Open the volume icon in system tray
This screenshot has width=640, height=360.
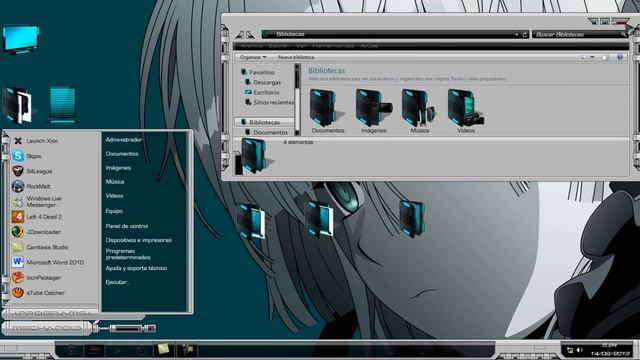(x=580, y=350)
